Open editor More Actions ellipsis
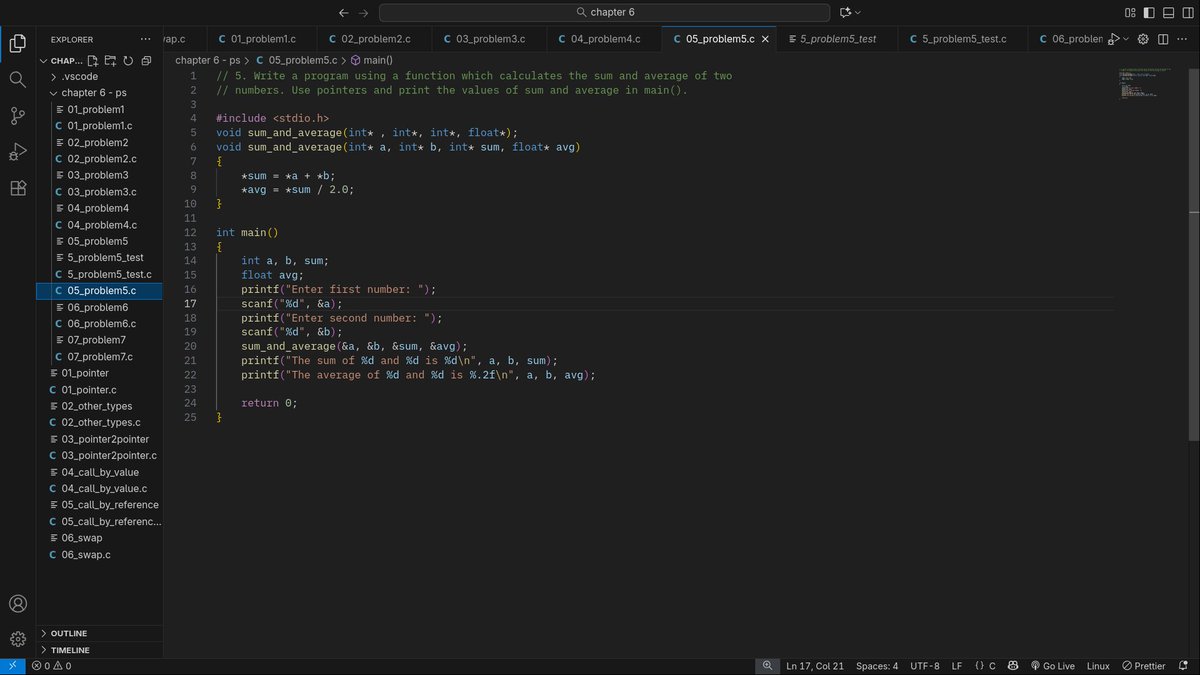The image size is (1200, 675). (x=1183, y=39)
